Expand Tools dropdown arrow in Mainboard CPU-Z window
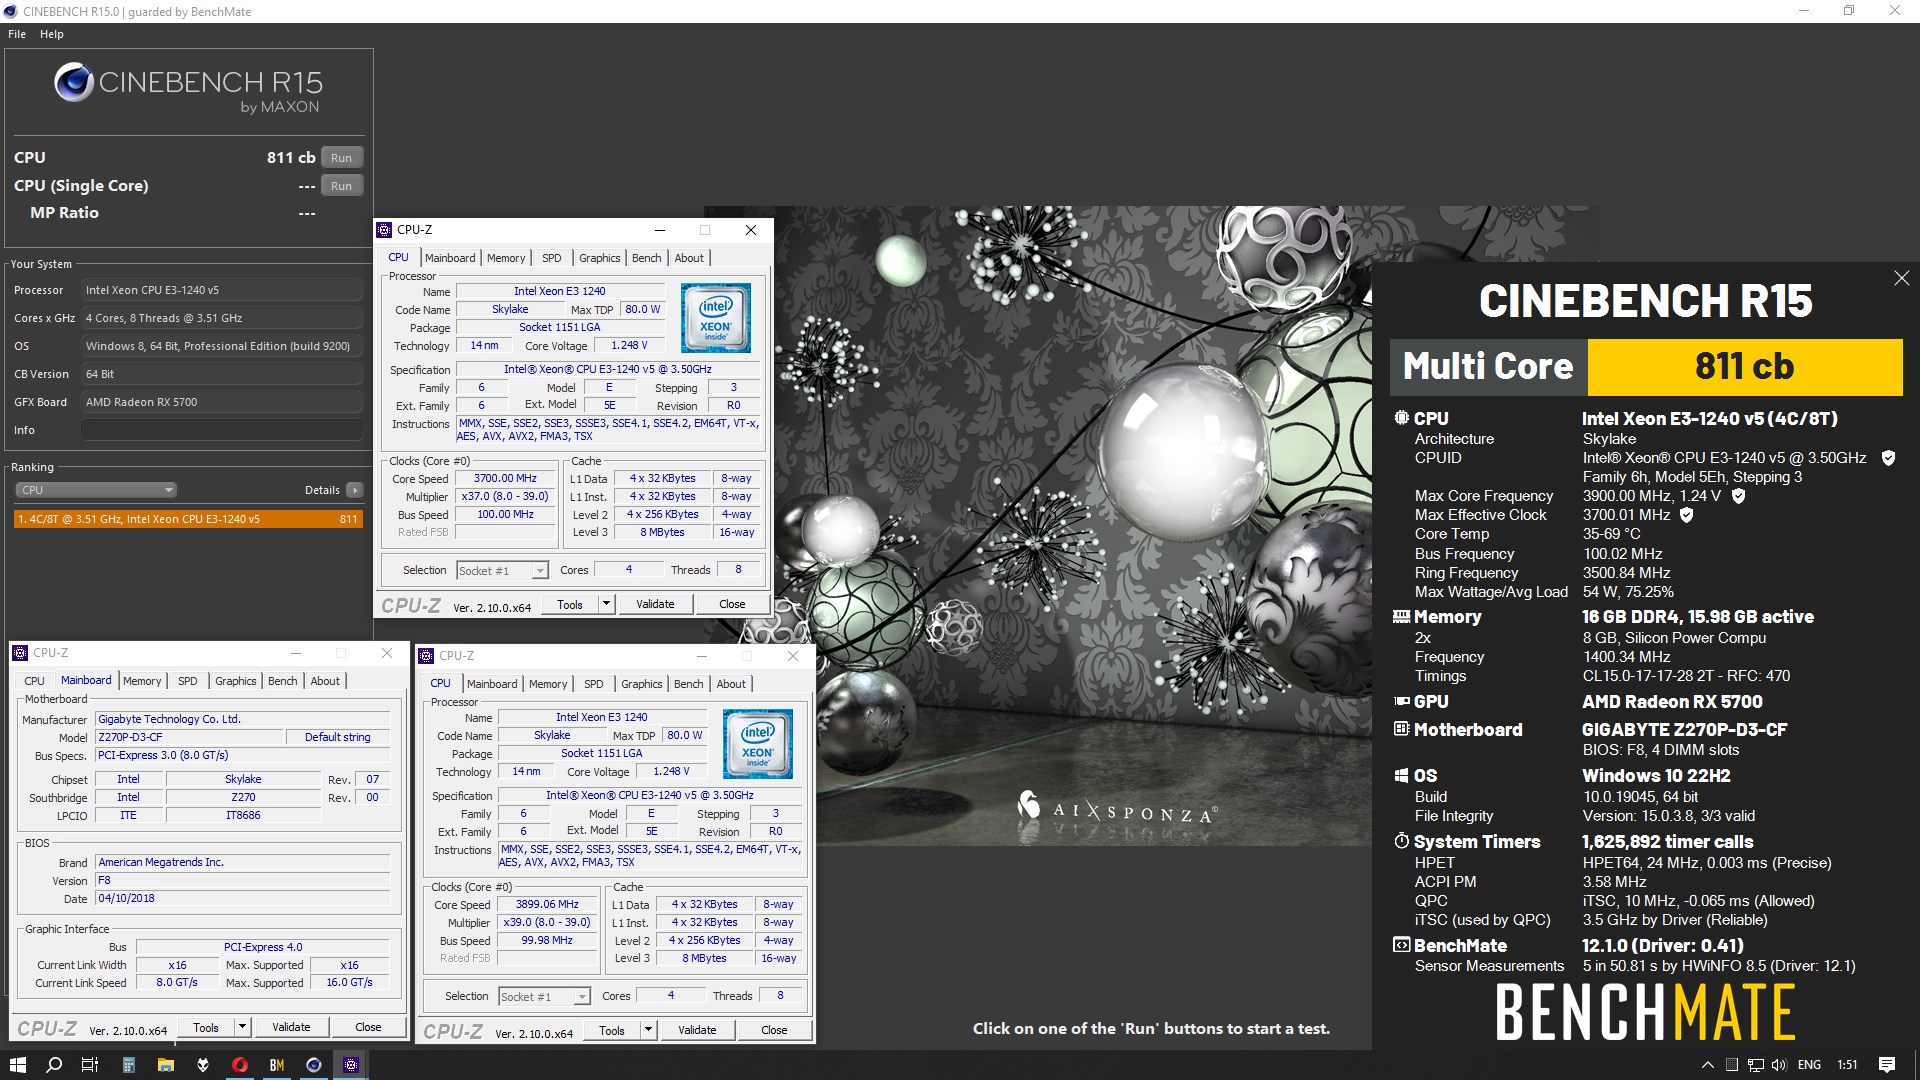The image size is (1920, 1080). (x=241, y=1027)
